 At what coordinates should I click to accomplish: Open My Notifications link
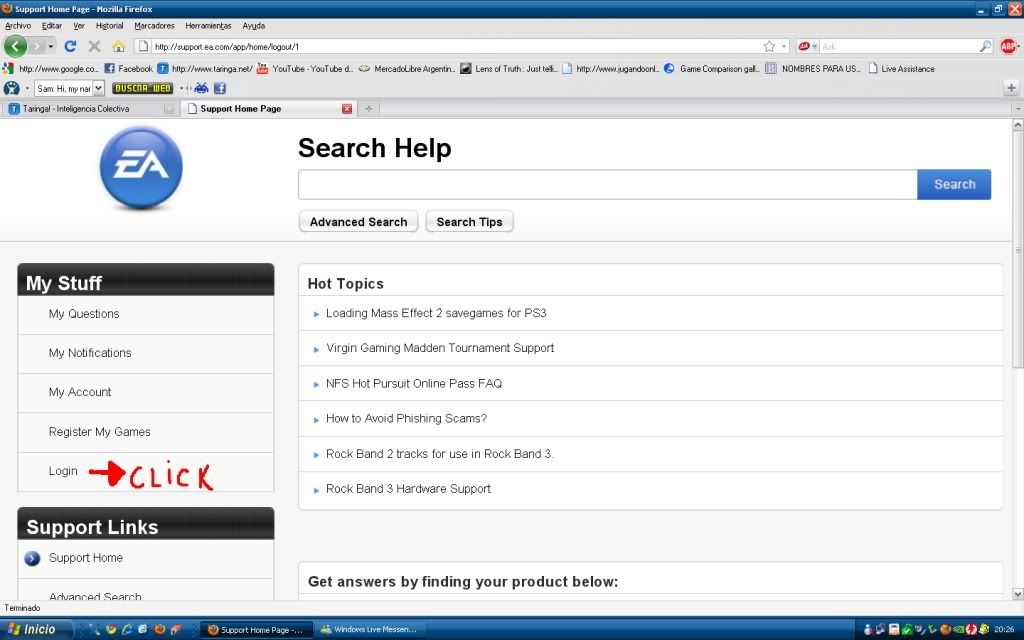tap(90, 353)
